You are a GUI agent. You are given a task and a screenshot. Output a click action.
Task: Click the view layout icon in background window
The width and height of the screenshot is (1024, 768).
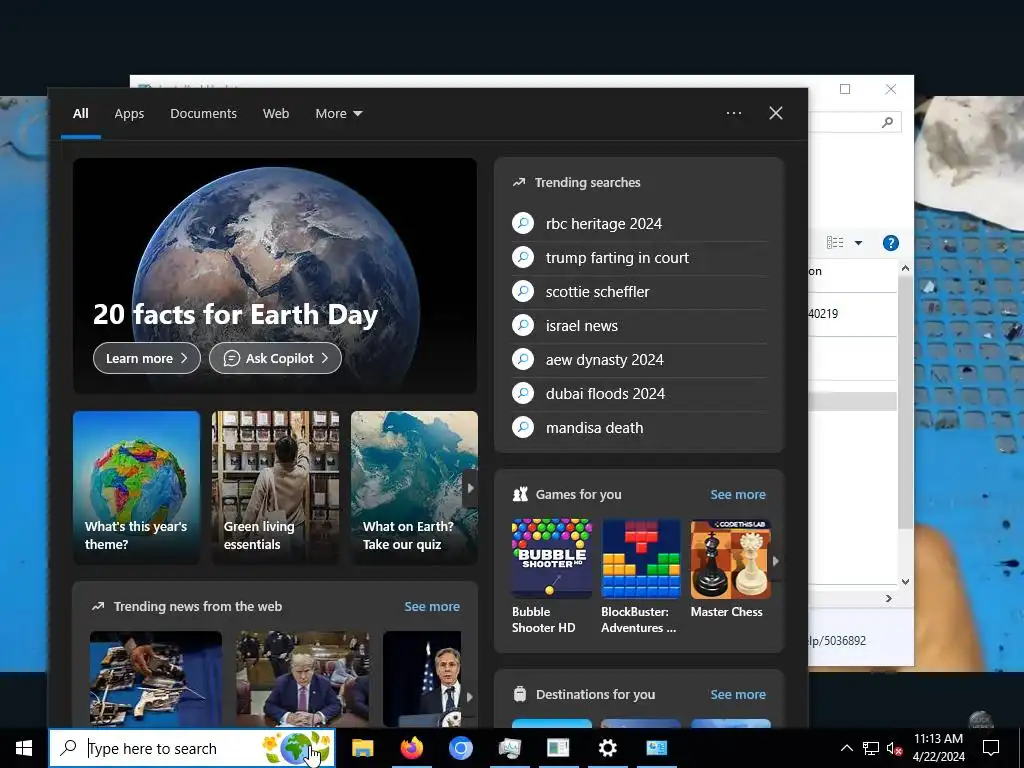click(x=835, y=243)
